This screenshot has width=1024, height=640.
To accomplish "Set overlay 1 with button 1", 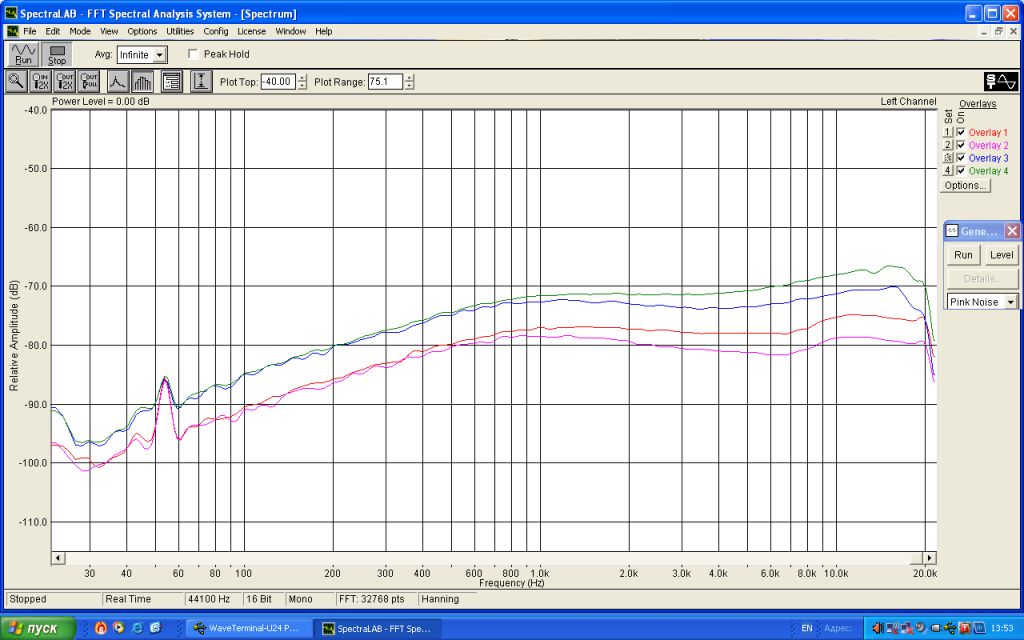I will tap(948, 133).
